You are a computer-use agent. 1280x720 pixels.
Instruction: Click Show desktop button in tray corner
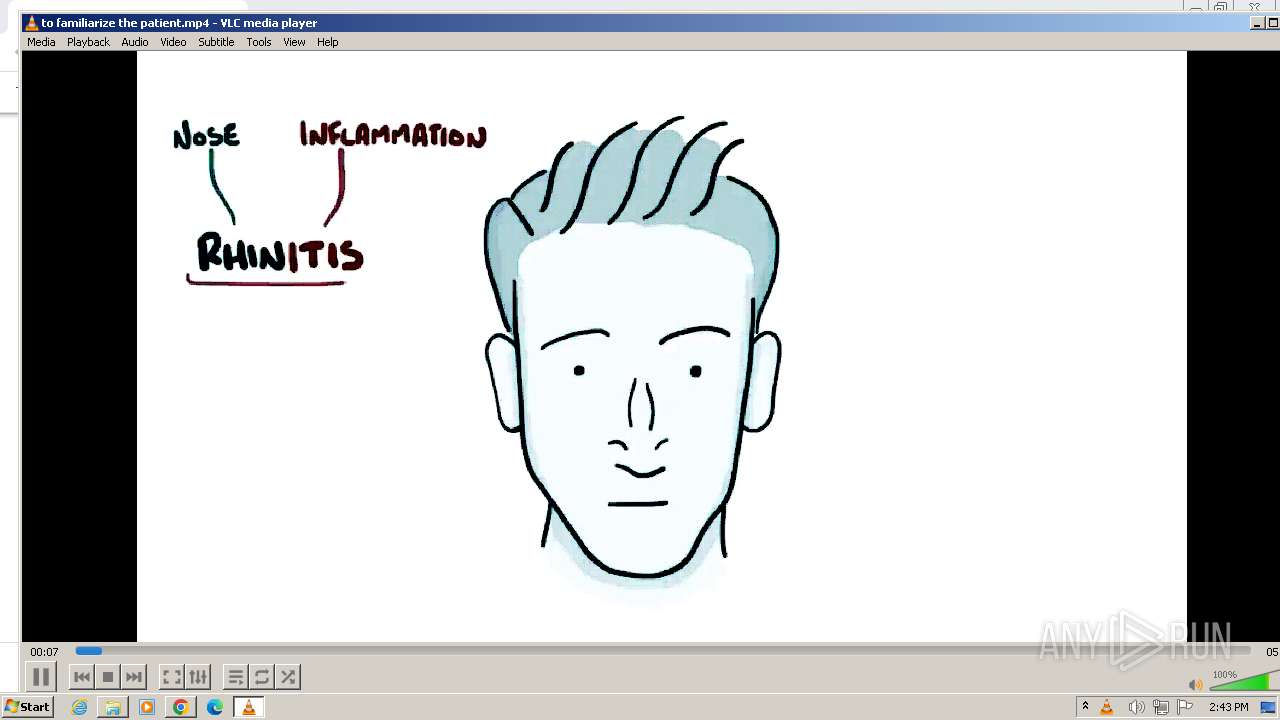(x=1269, y=707)
